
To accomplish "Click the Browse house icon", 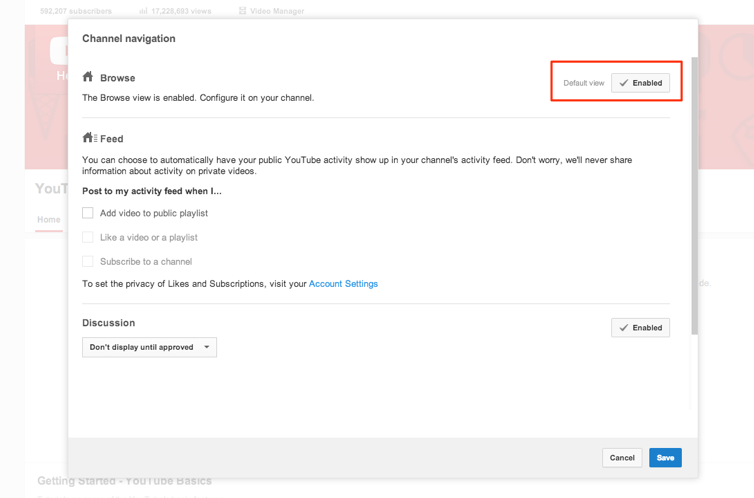I will 88,77.
